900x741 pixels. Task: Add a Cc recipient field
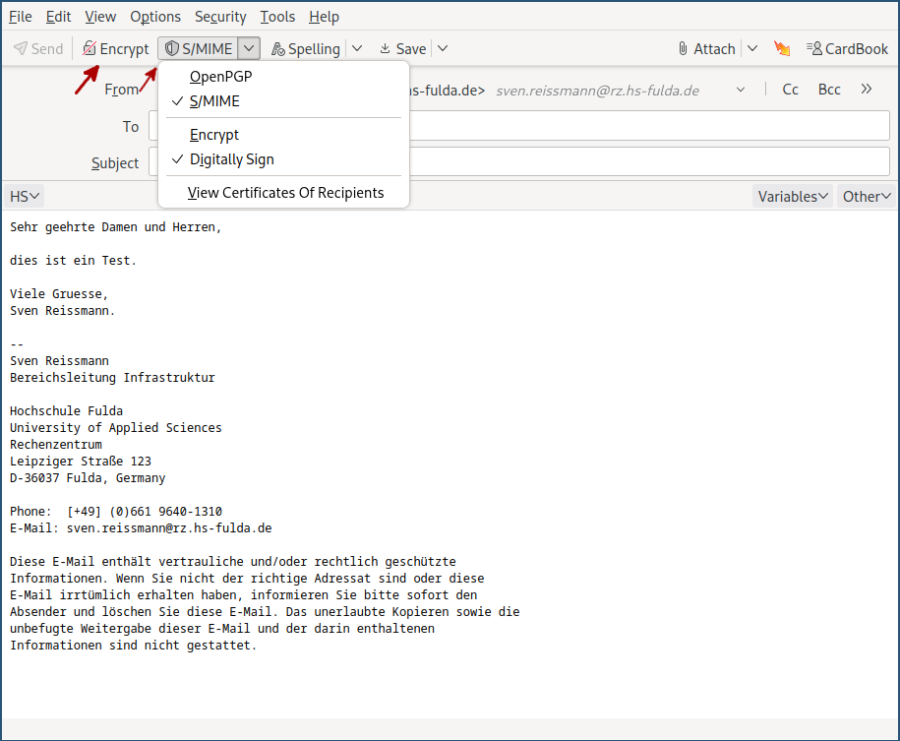coord(790,89)
